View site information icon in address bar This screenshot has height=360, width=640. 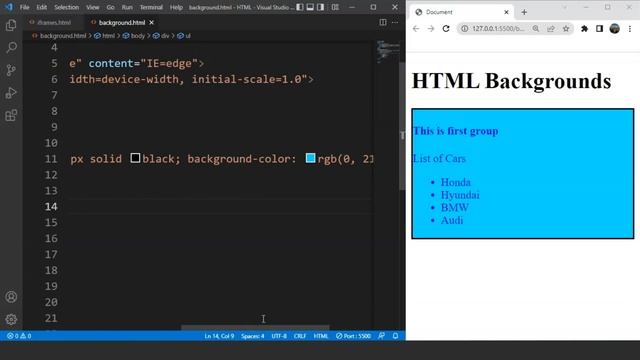pyautogui.click(x=464, y=29)
